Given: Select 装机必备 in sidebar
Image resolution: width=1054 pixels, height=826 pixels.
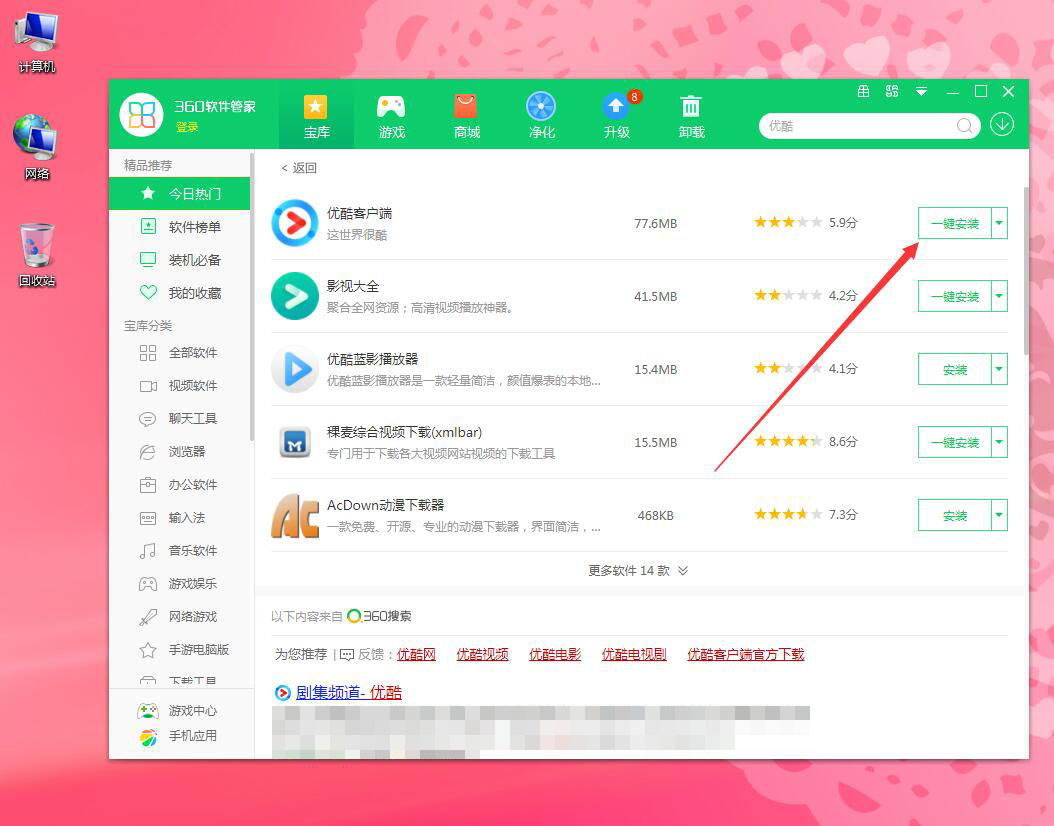Looking at the screenshot, I should pos(179,259).
